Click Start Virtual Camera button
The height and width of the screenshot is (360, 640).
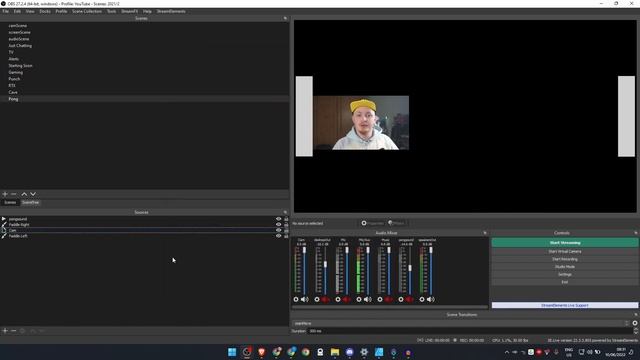(565, 251)
